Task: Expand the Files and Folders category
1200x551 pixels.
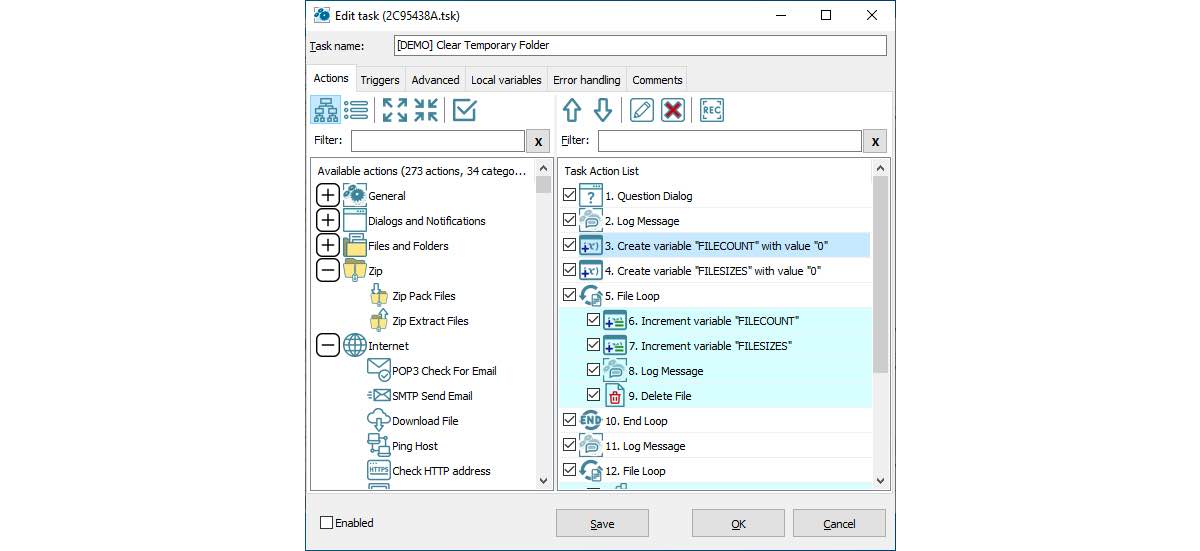Action: pos(328,246)
